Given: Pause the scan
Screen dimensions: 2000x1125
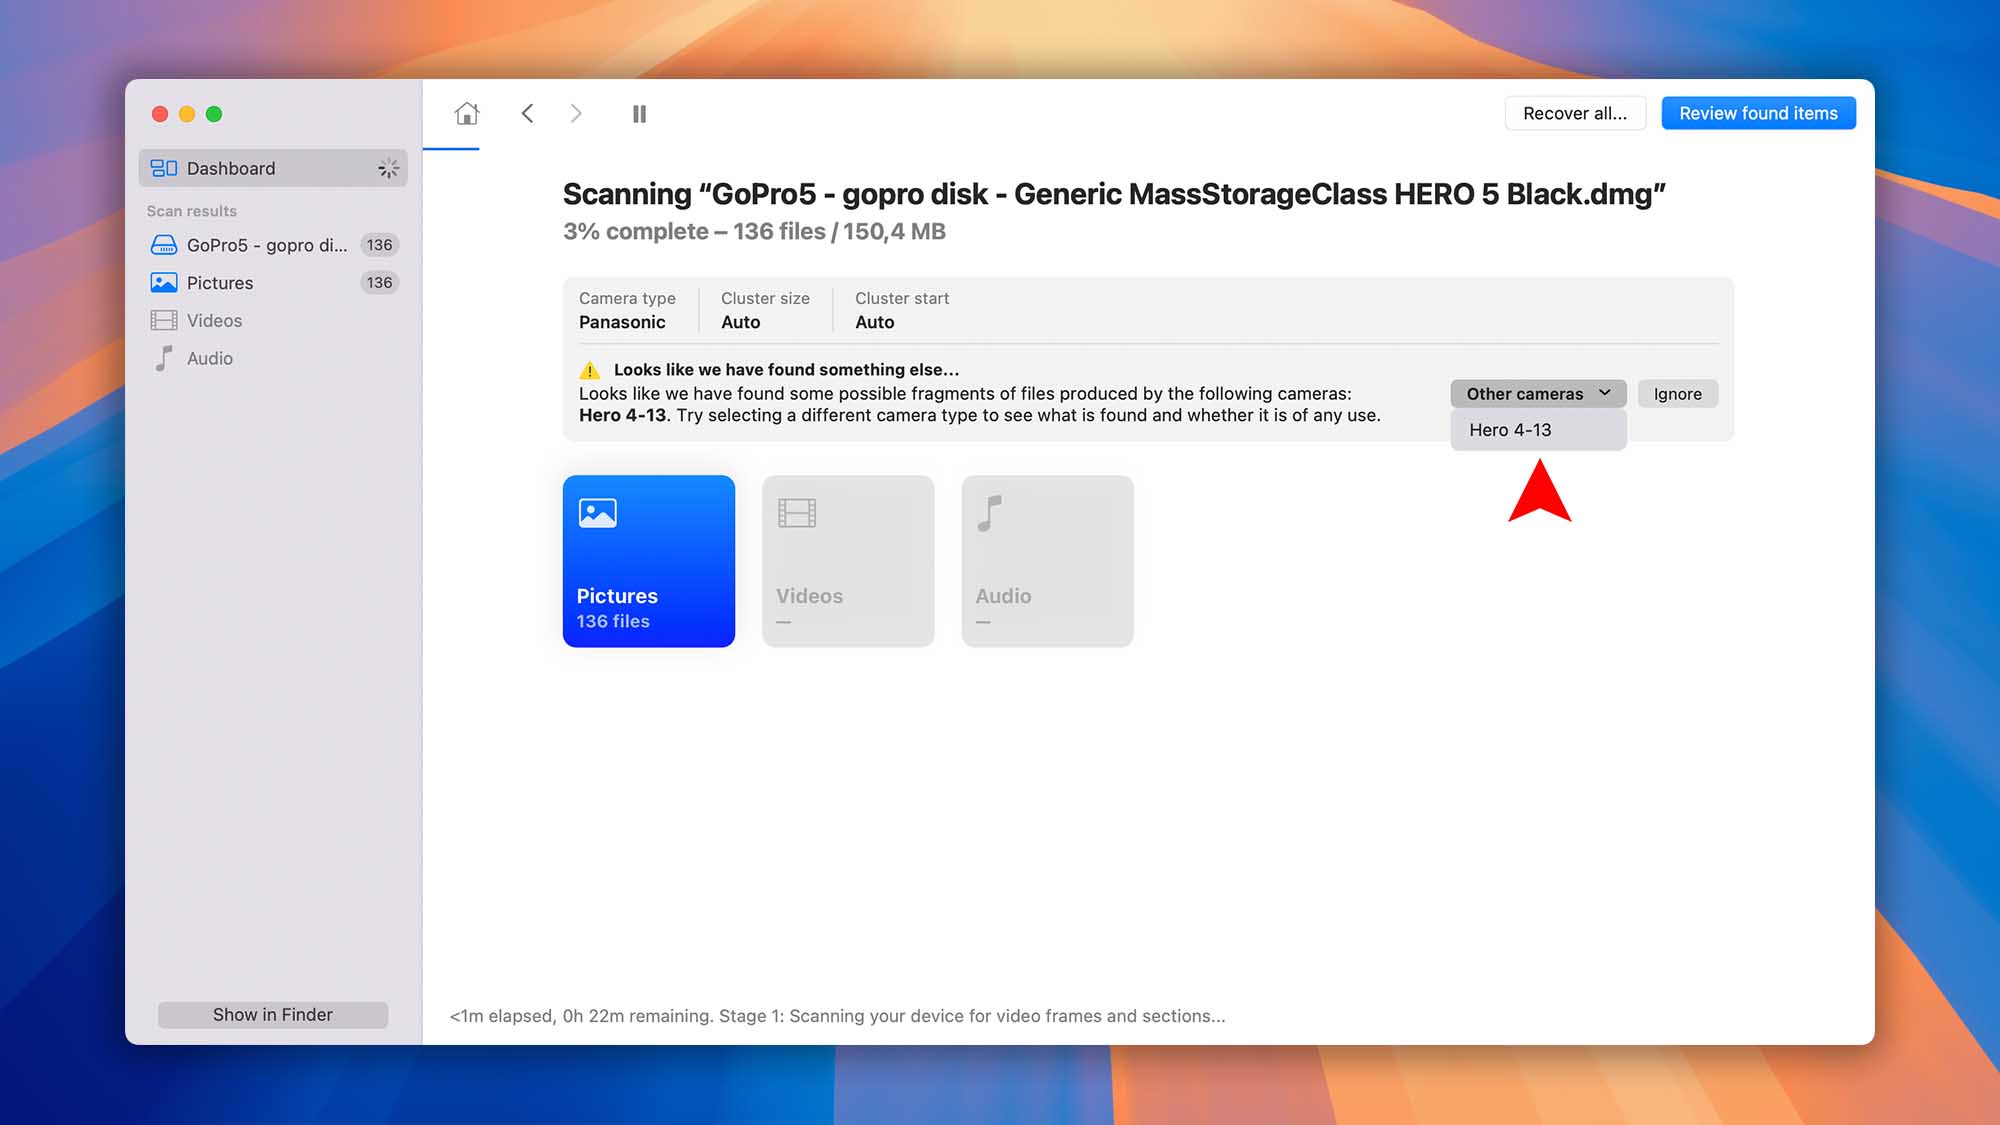Looking at the screenshot, I should tap(639, 114).
